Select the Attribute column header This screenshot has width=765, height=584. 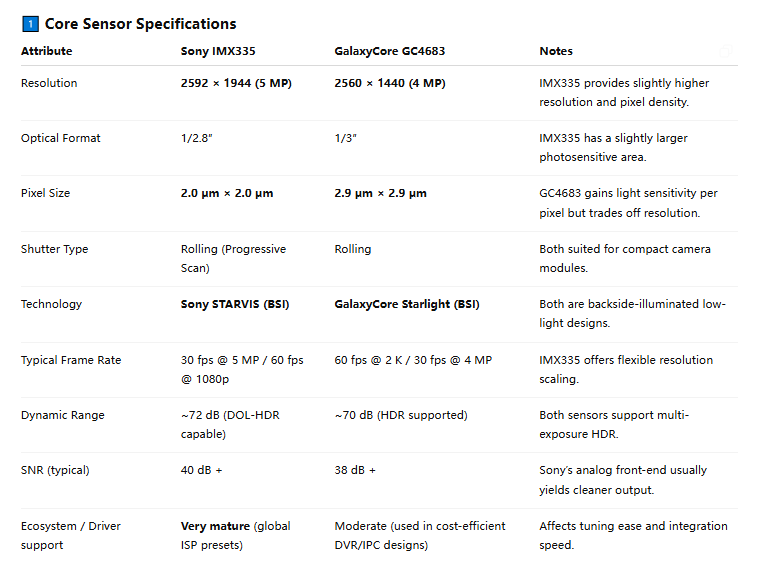[x=46, y=51]
